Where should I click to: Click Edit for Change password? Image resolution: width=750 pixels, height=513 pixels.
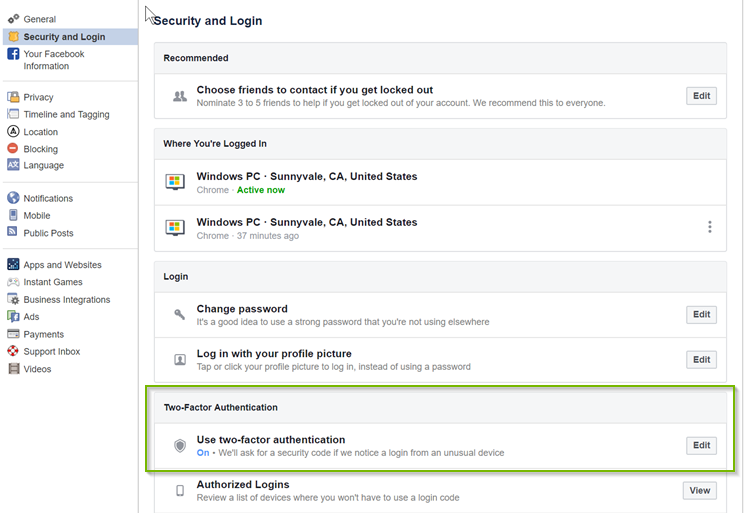[x=701, y=314]
